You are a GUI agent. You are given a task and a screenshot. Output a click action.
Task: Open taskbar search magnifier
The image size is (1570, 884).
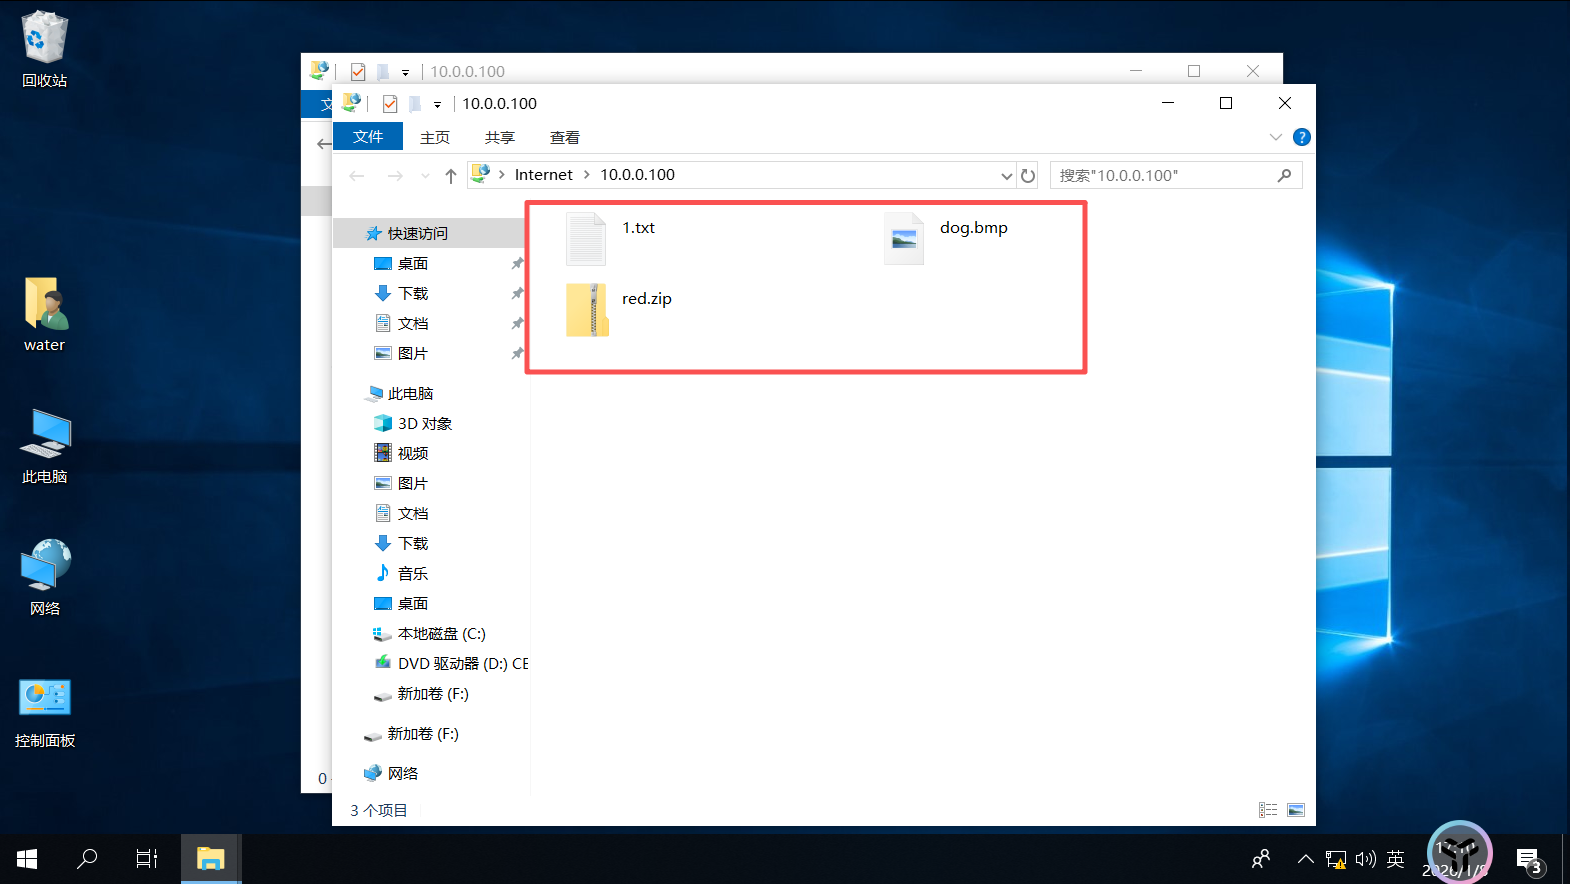point(87,859)
